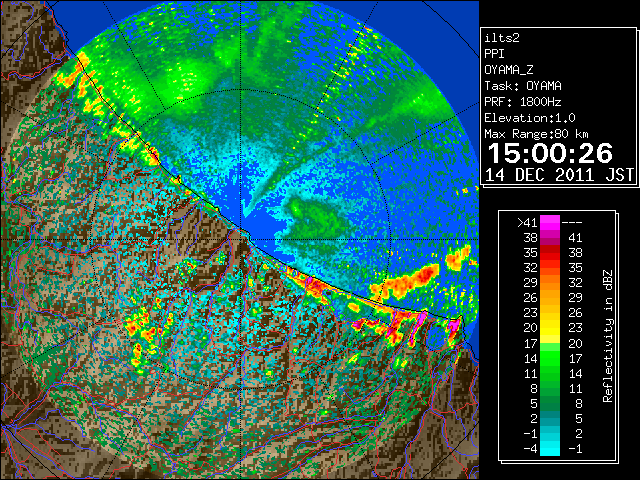Click the '-4' legend label
Screen dimensions: 640x480
click(x=530, y=448)
